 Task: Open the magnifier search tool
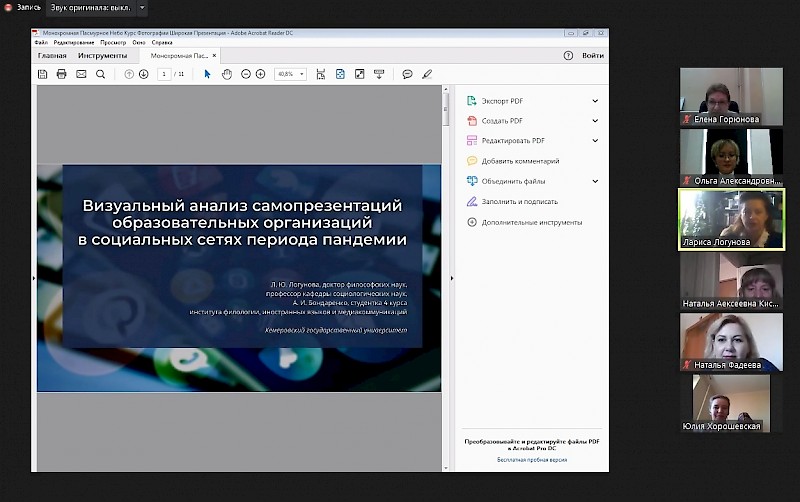tap(100, 74)
